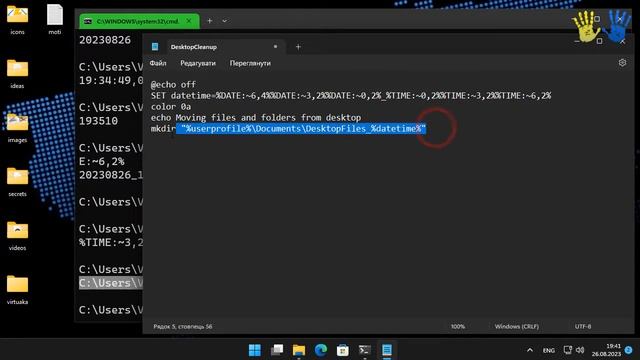Open the clock and date panel

point(606,350)
